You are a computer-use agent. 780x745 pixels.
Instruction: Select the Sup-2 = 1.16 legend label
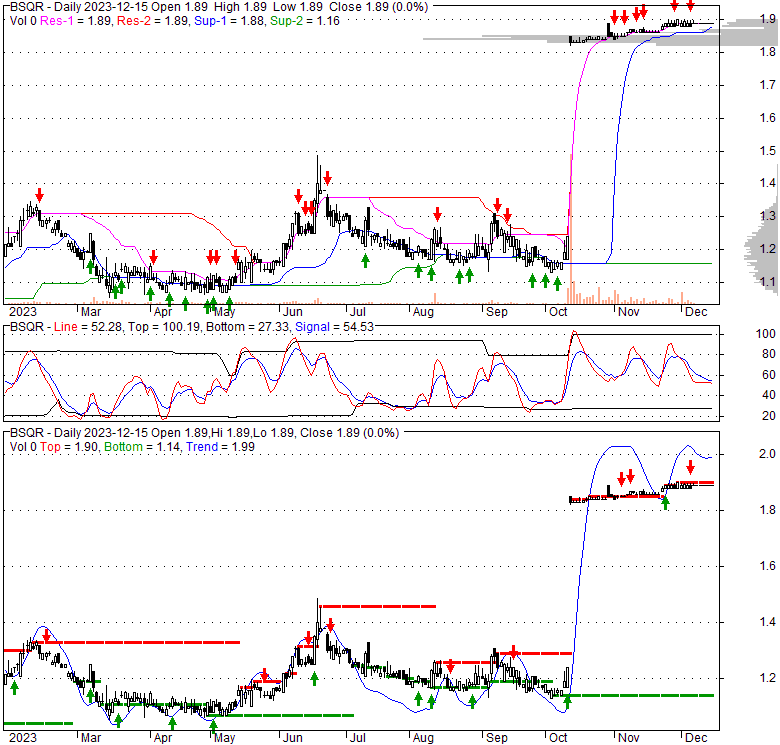point(305,21)
